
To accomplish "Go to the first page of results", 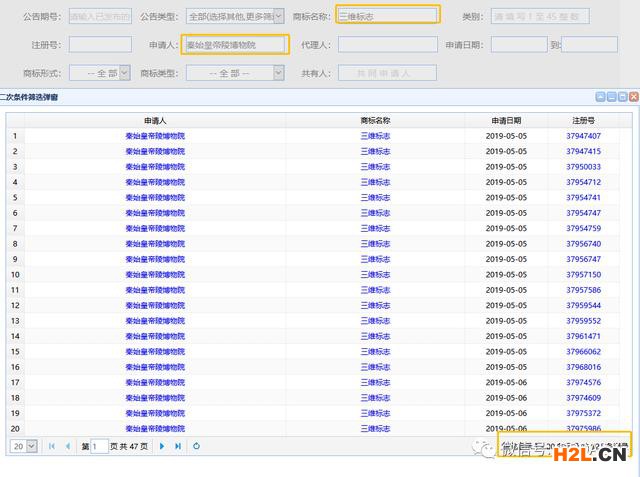I will coord(52,446).
